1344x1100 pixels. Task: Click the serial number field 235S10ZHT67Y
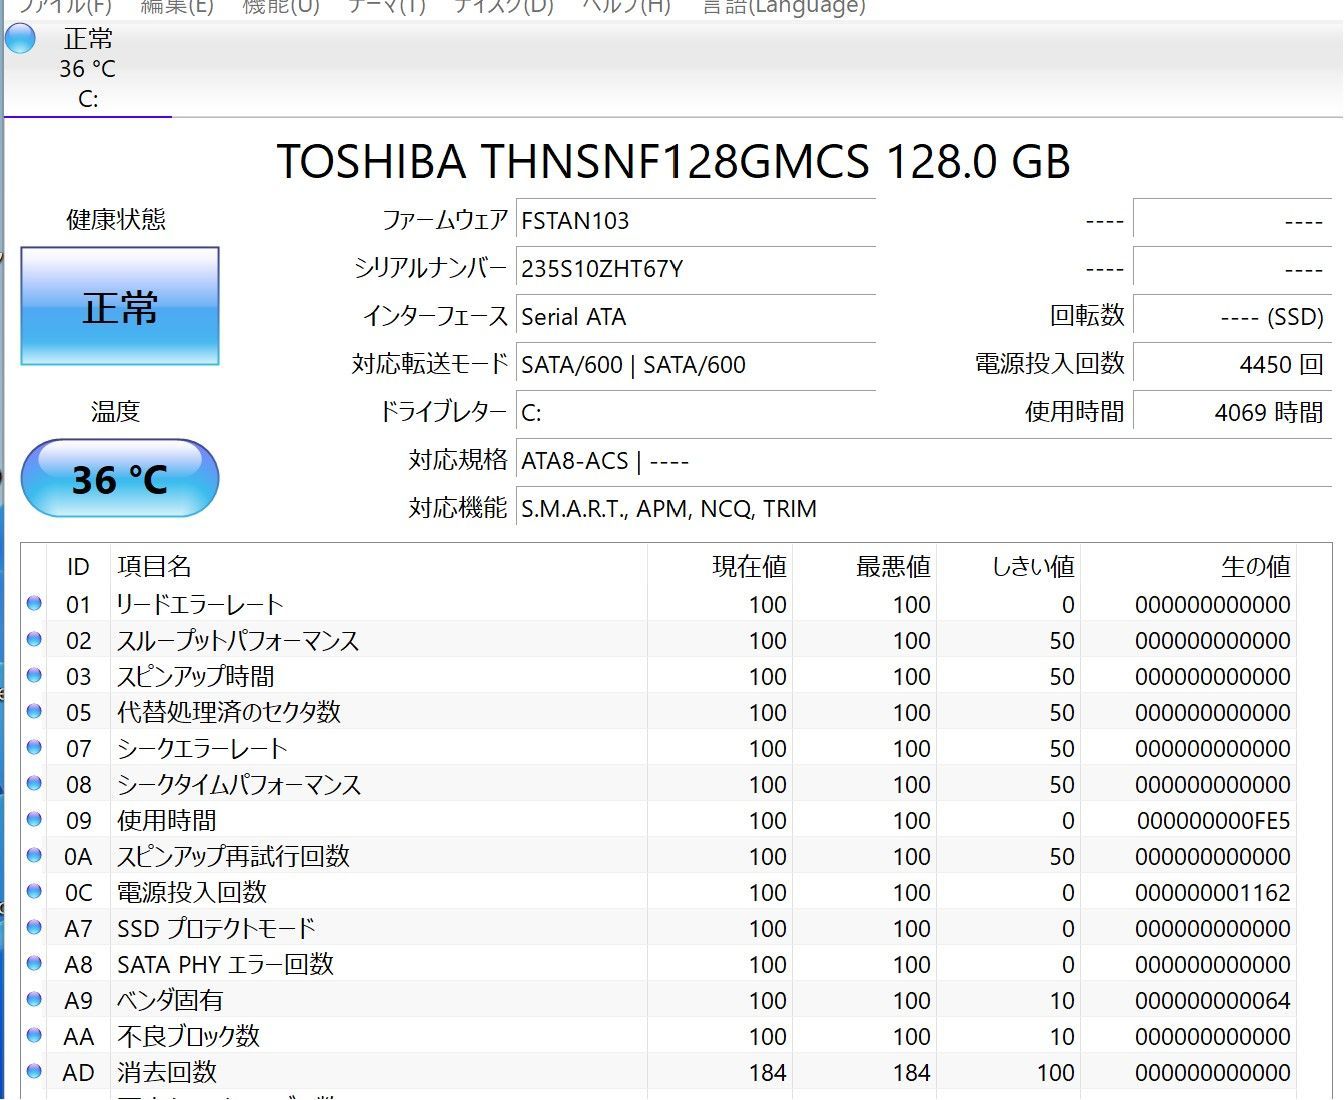click(696, 269)
